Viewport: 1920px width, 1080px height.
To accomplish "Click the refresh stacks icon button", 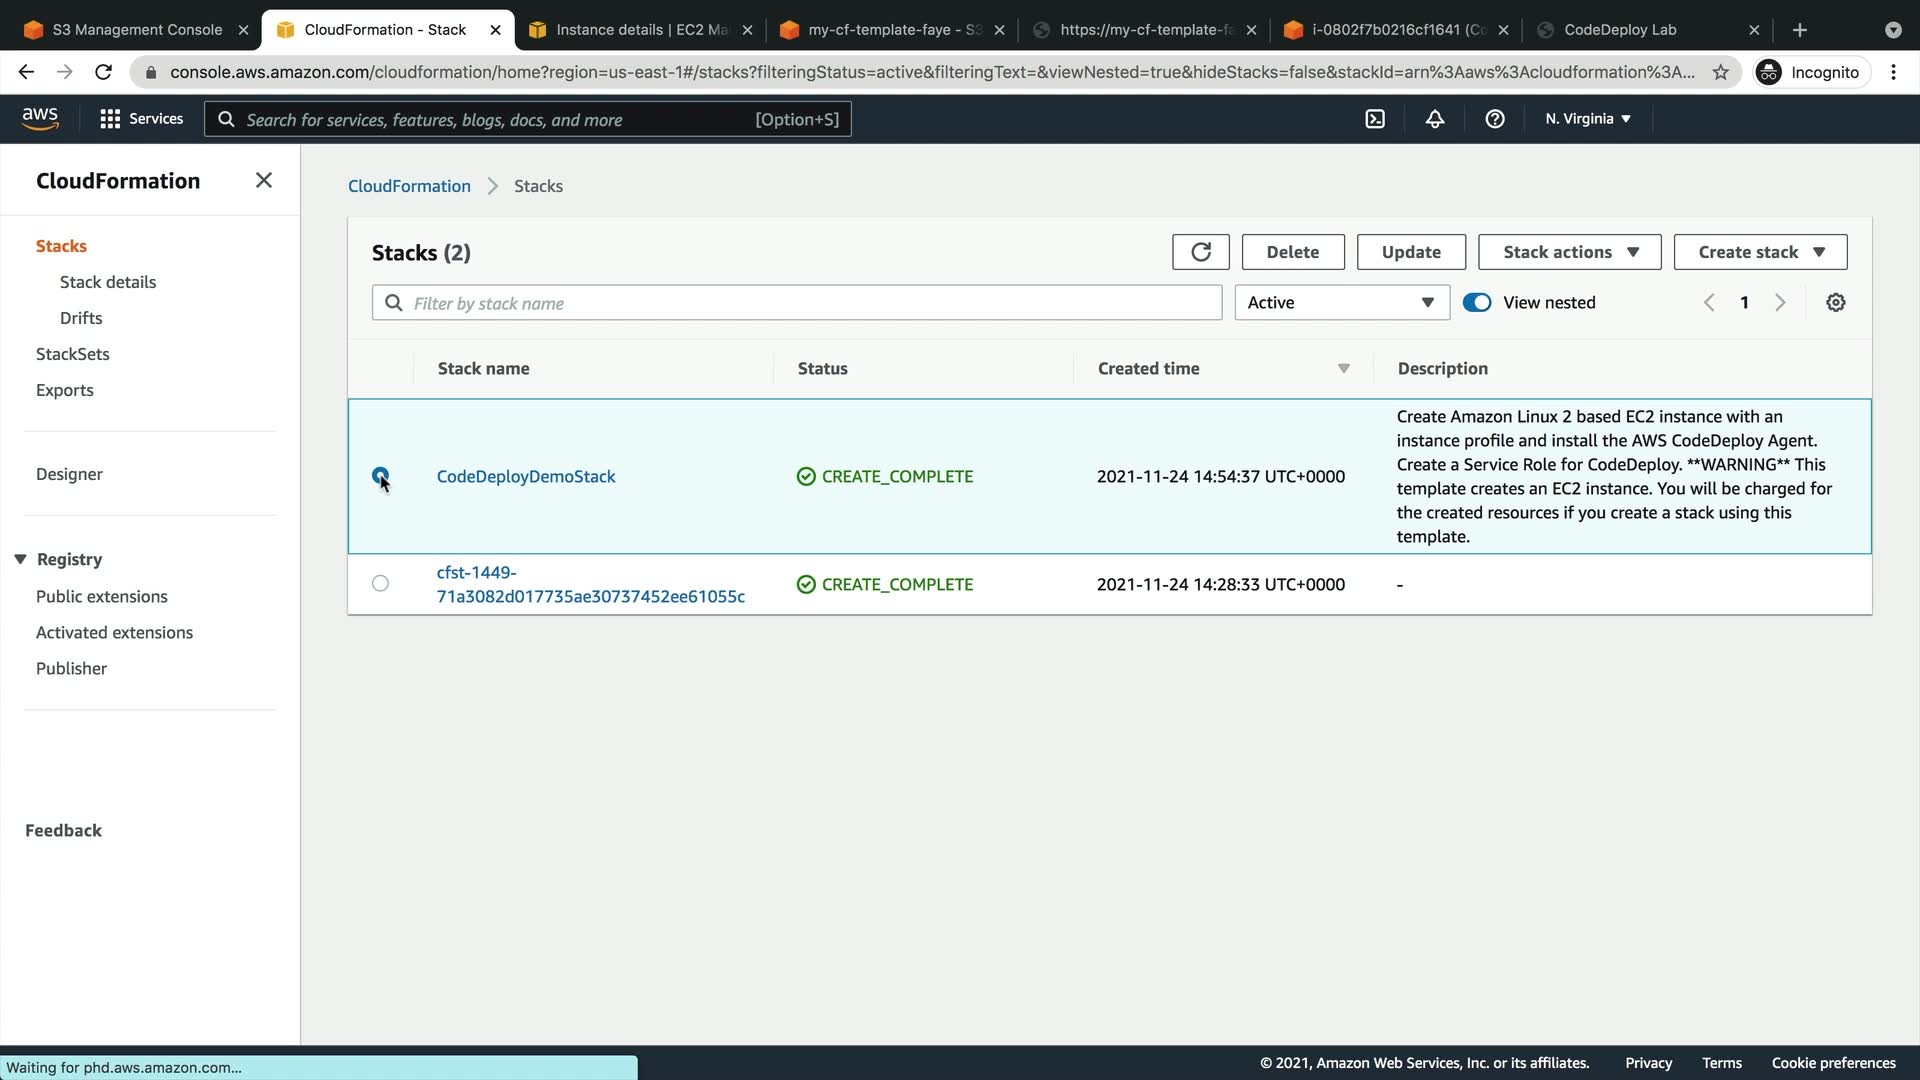I will 1200,252.
